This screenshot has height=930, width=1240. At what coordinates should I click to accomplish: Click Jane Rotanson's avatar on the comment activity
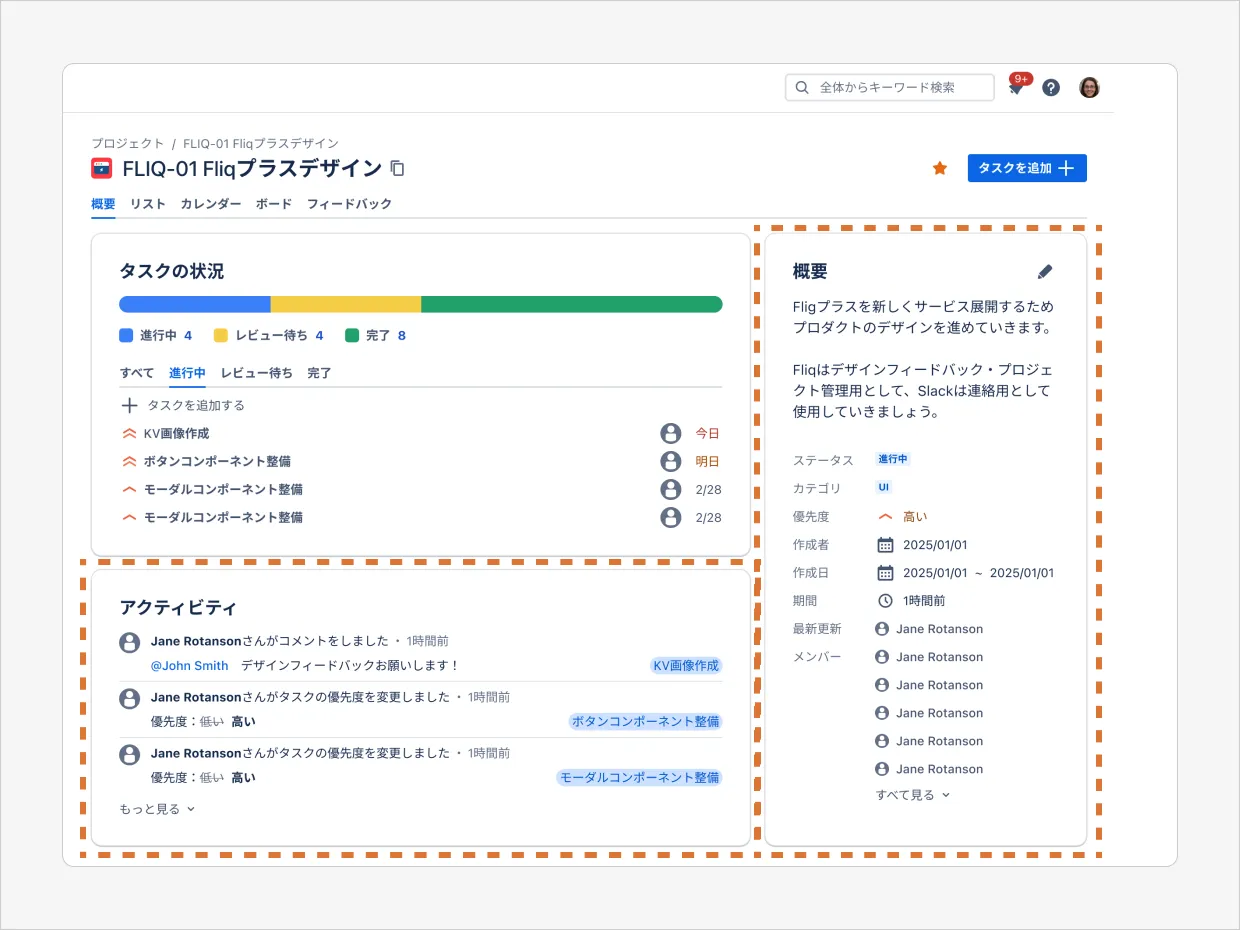pyautogui.click(x=129, y=642)
